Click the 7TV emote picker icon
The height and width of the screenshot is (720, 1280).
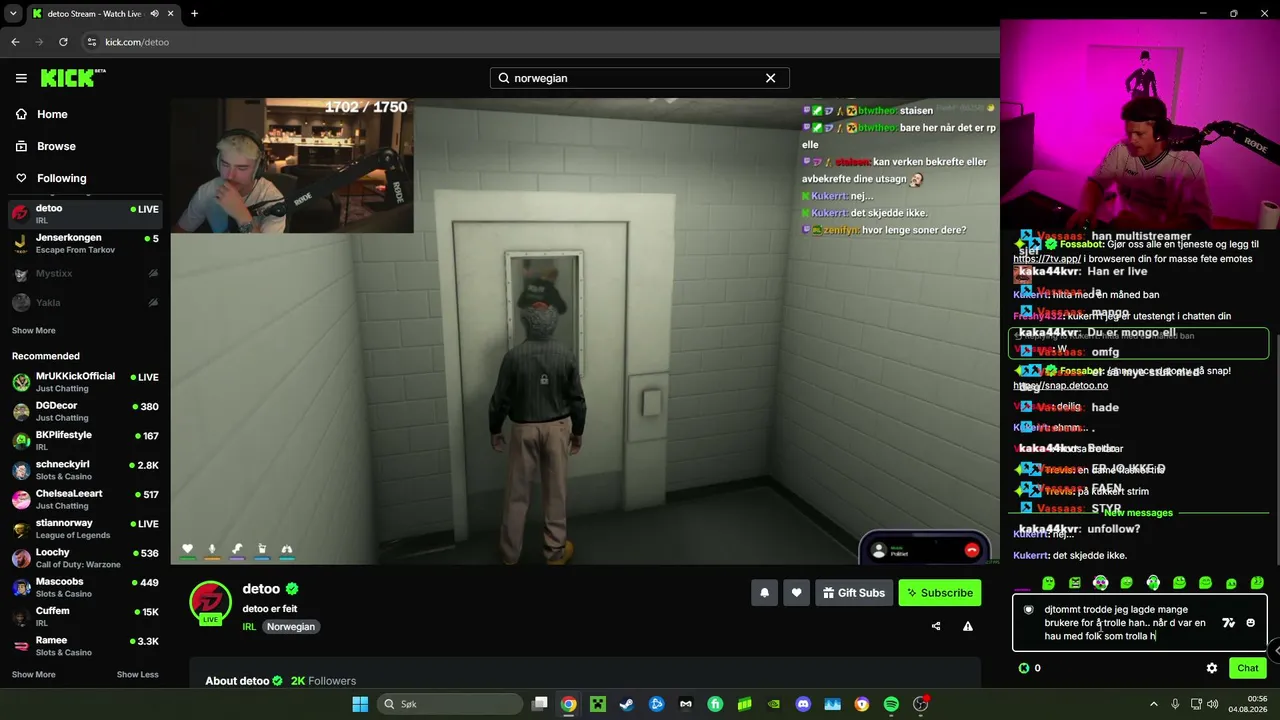(x=1229, y=623)
